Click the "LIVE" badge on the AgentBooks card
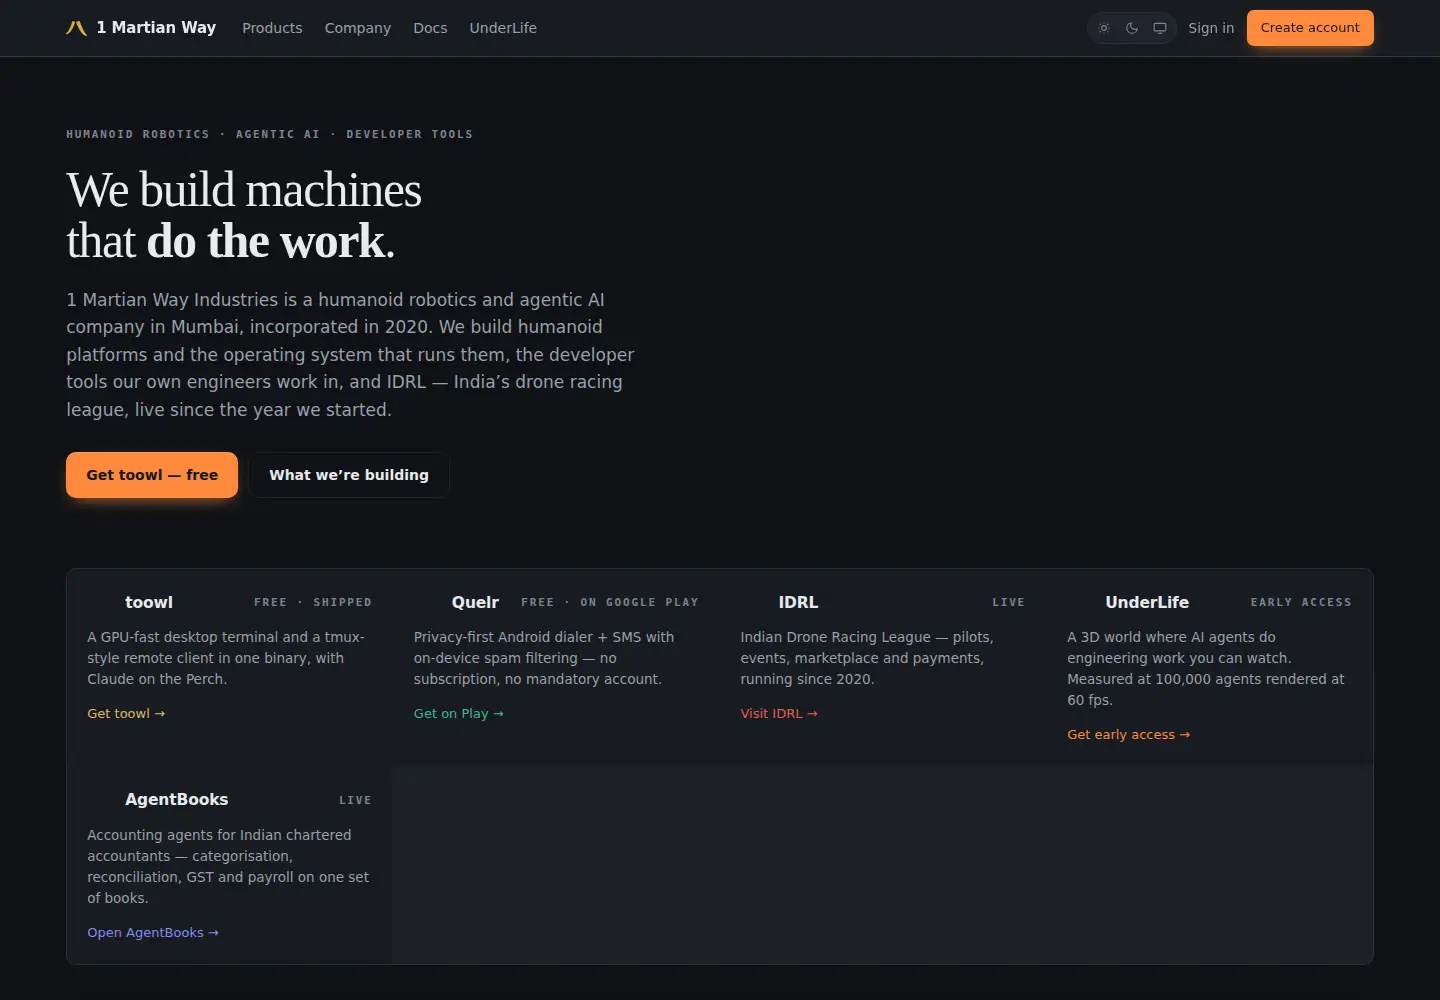The width and height of the screenshot is (1440, 1000). 355,800
